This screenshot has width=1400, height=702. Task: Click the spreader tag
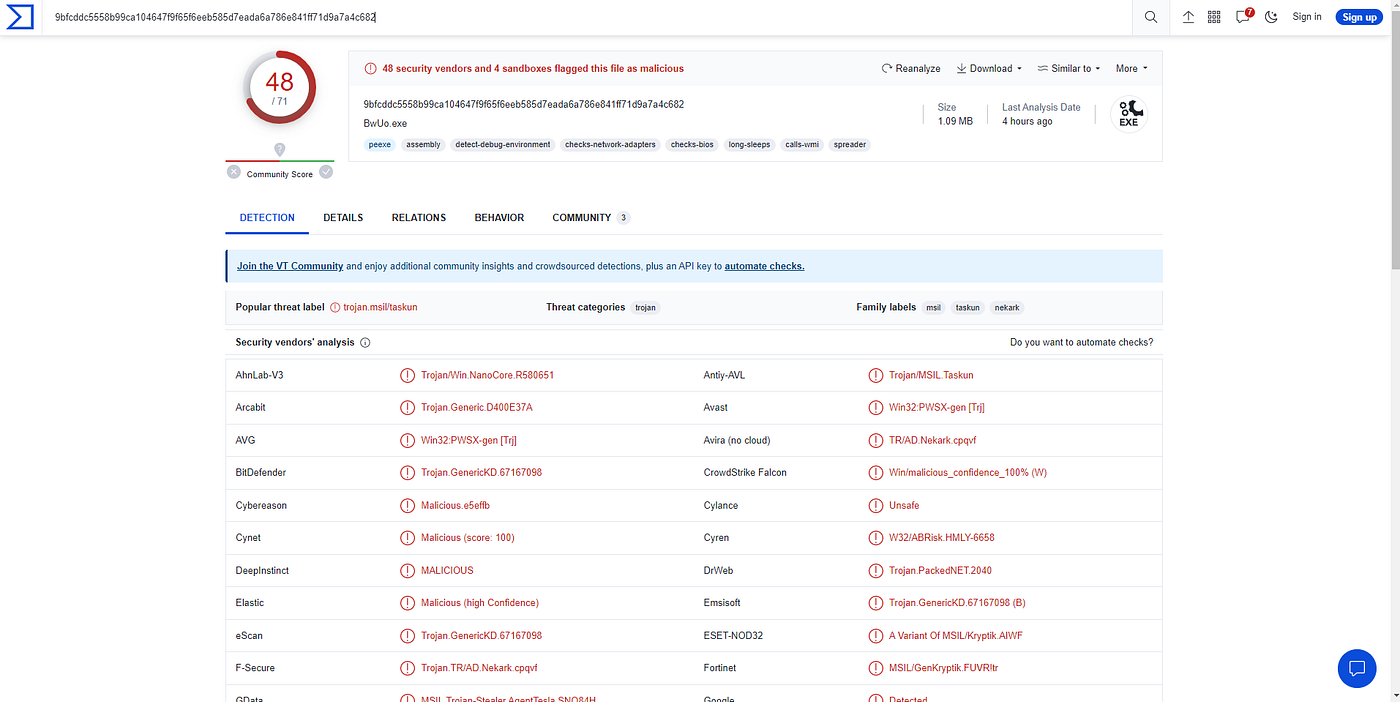pos(850,145)
